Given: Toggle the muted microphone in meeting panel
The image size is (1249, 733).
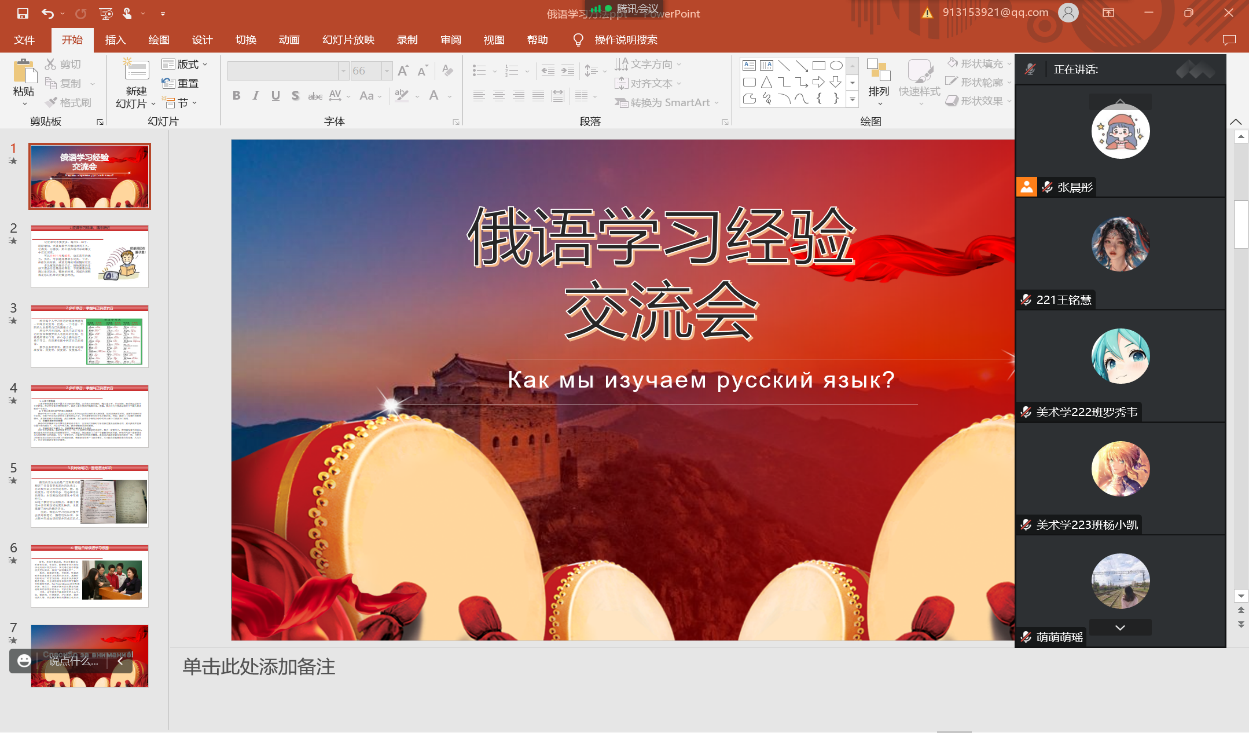Looking at the screenshot, I should coord(1031,69).
